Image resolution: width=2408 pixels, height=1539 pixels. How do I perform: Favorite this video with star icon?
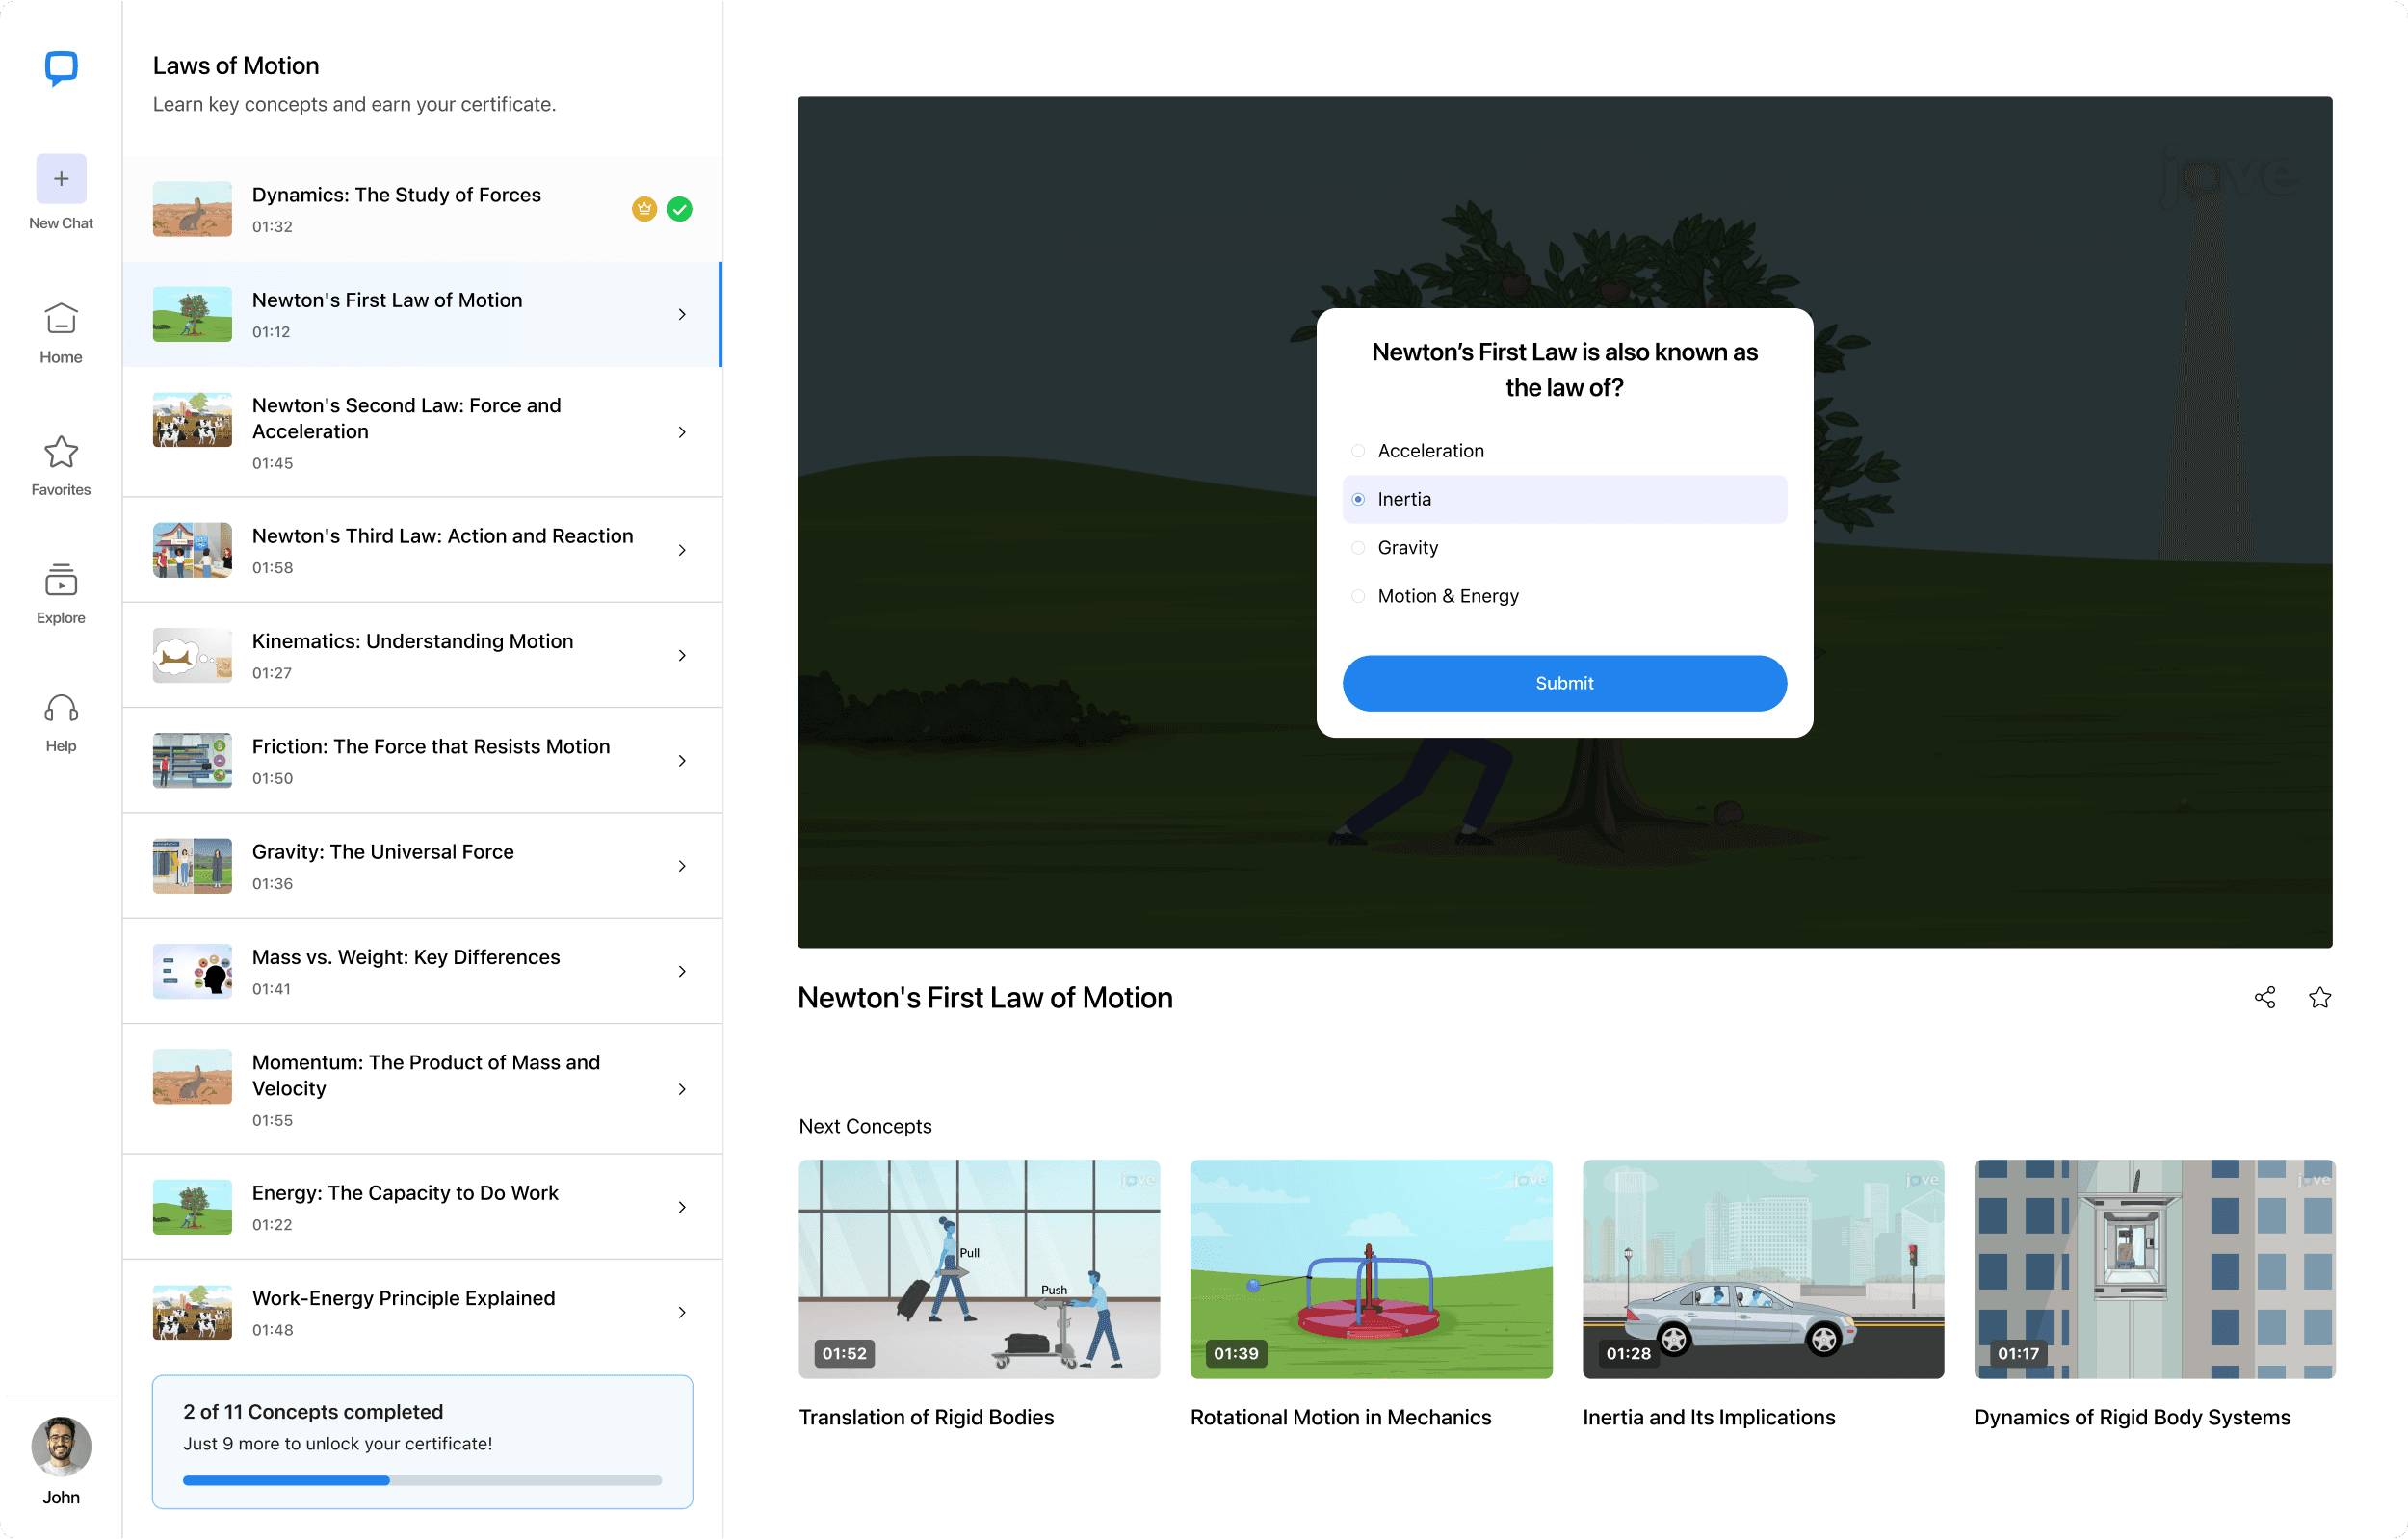point(2319,997)
